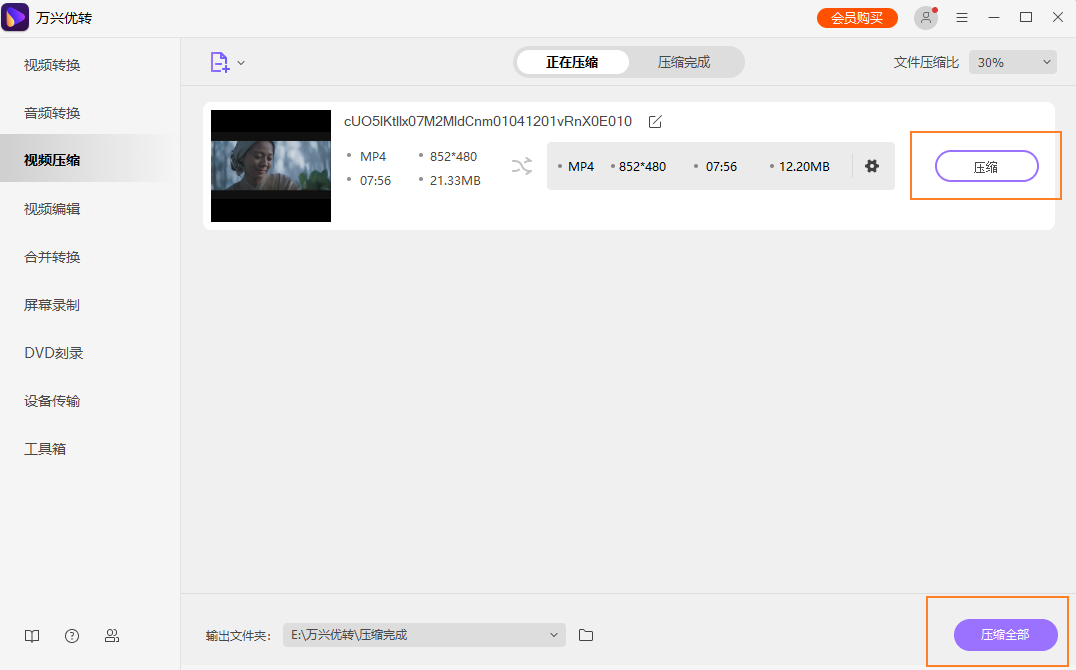Open the 30% 文件压缩比 dropdown
Screen dimensions: 1076x670
coord(1012,61)
